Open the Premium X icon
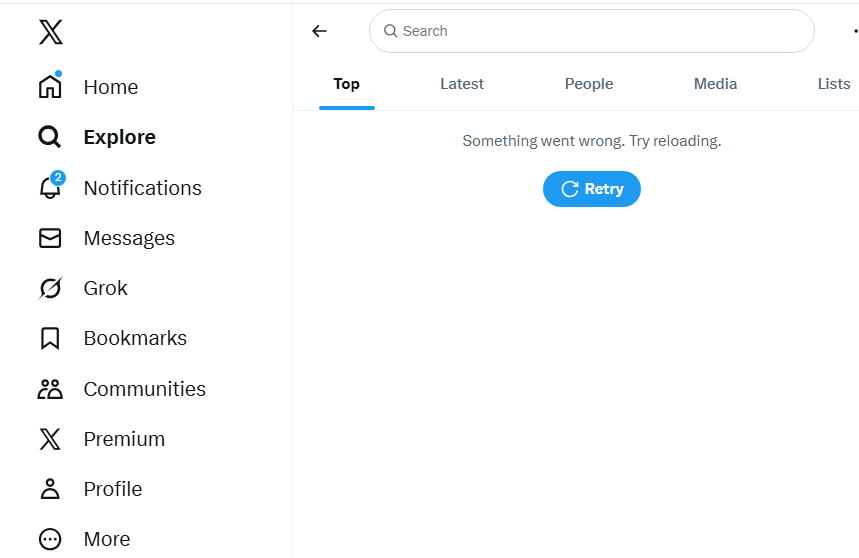The width and height of the screenshot is (859, 558). [x=50, y=439]
